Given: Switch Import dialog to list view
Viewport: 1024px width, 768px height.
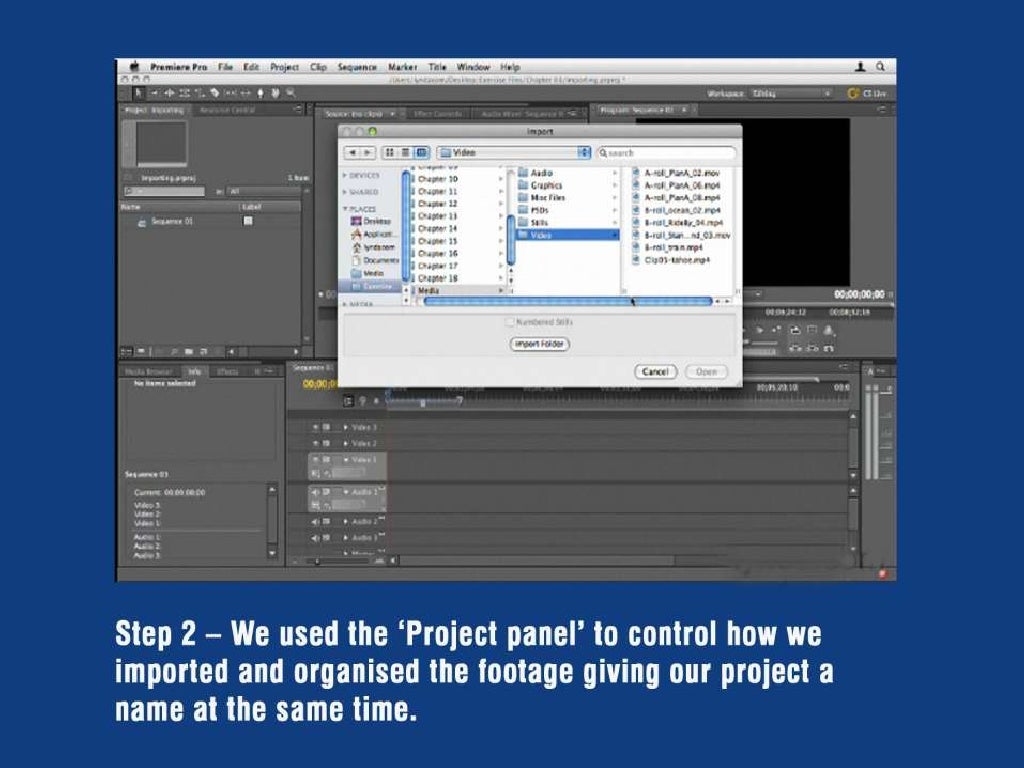Looking at the screenshot, I should (x=406, y=152).
